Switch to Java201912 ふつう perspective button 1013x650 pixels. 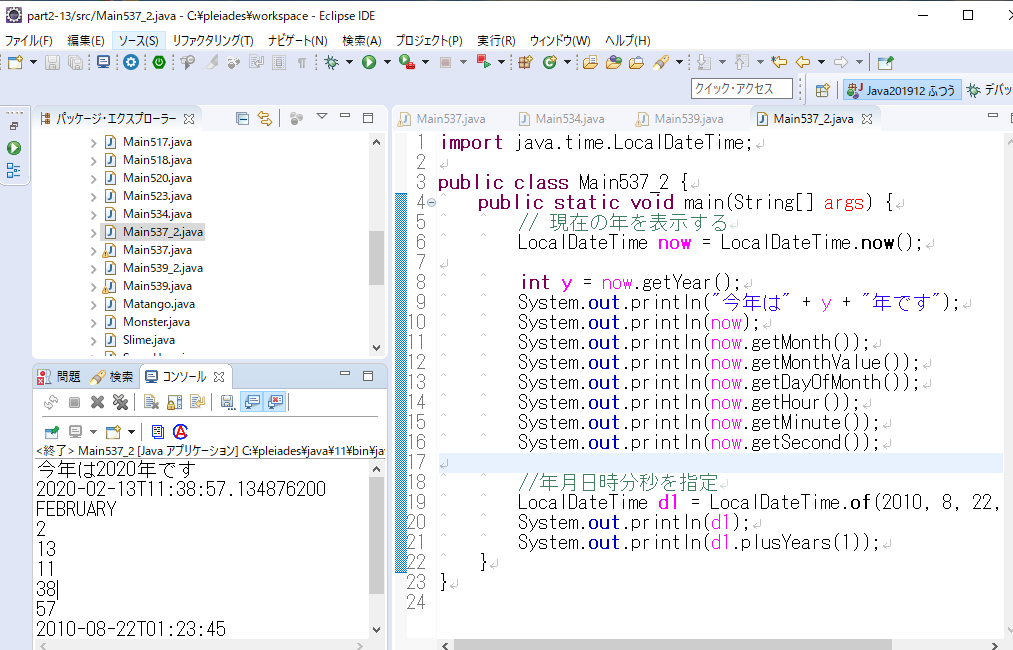(x=902, y=90)
